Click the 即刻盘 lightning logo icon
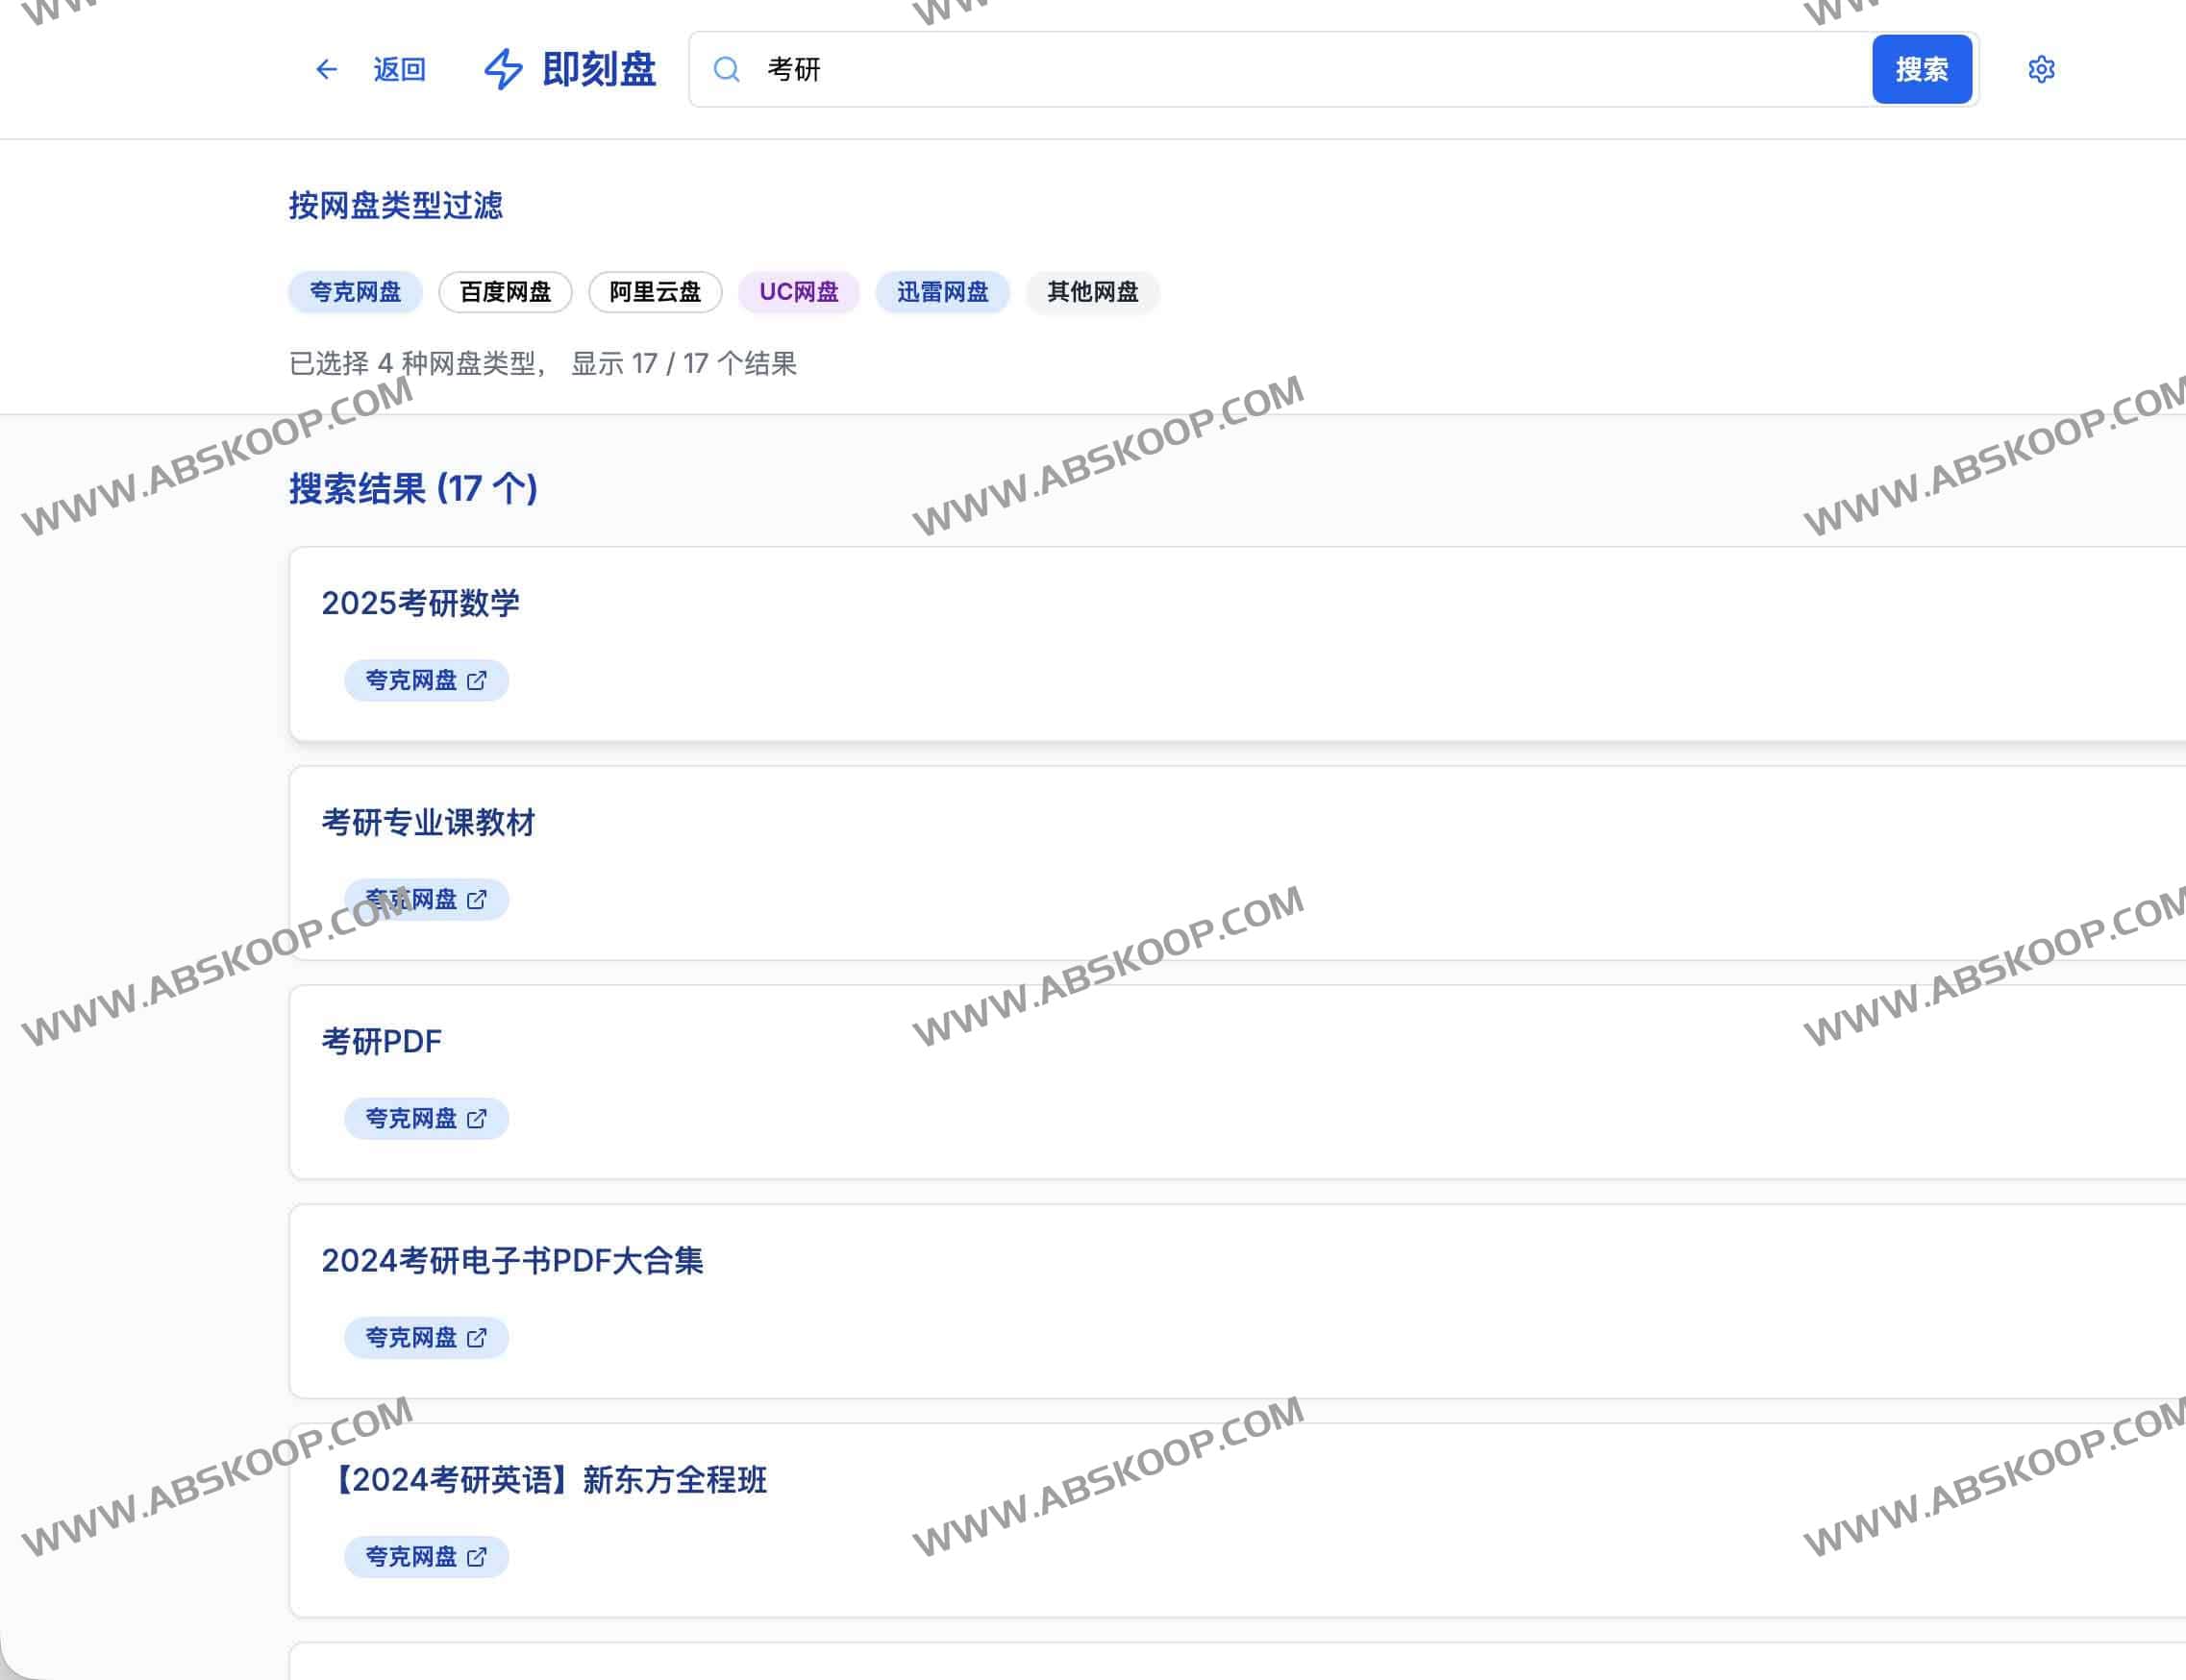 [x=503, y=69]
